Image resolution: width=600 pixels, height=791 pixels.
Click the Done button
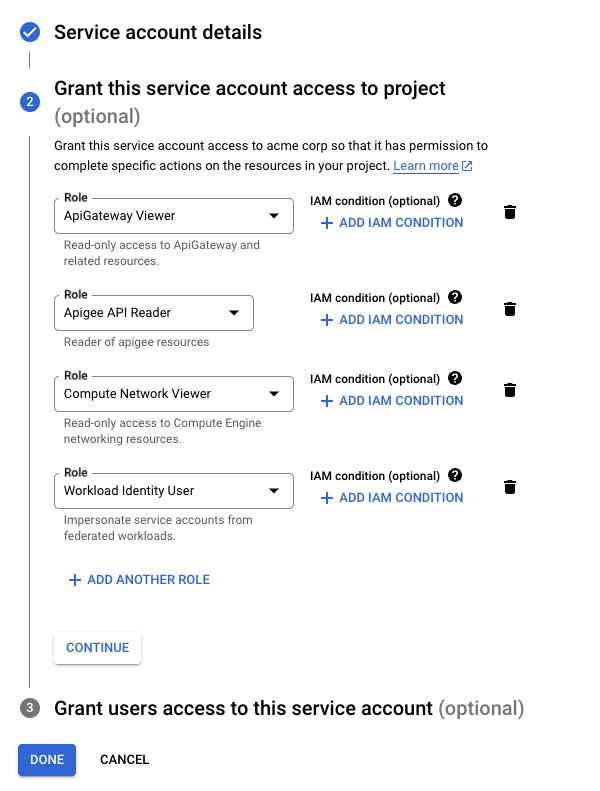point(47,760)
